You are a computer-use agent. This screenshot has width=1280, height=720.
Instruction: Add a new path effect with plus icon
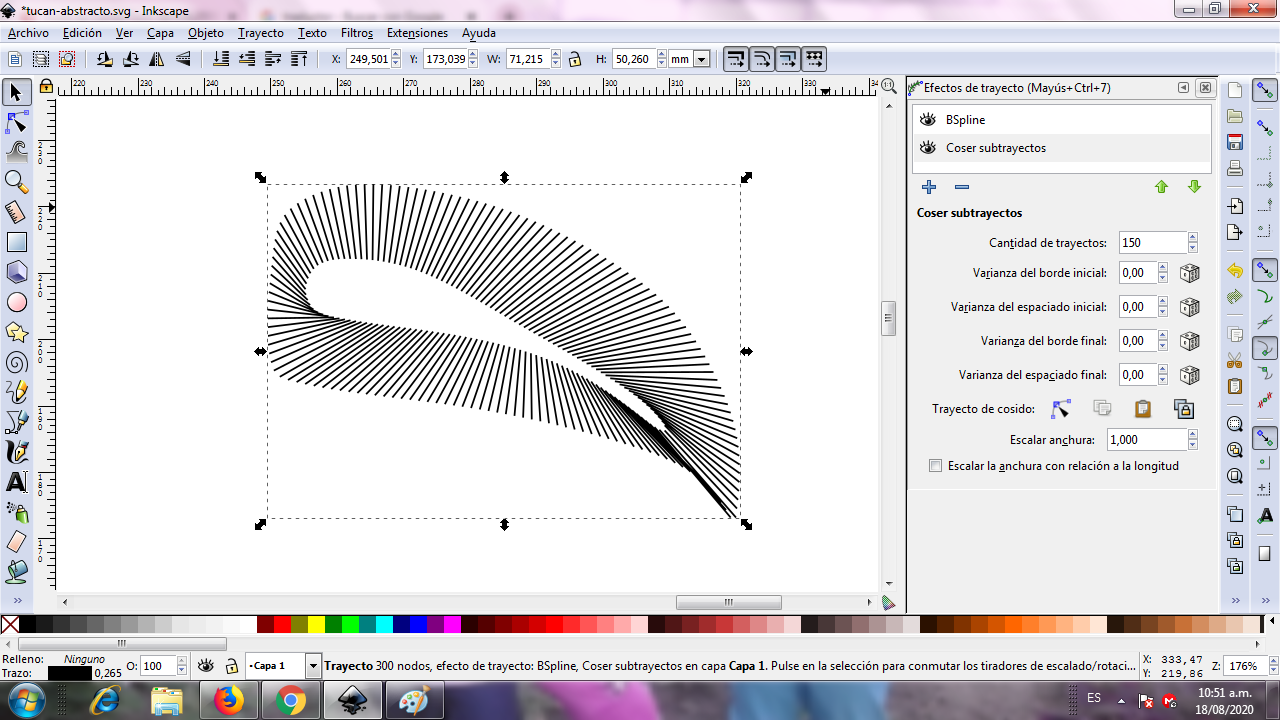click(929, 187)
